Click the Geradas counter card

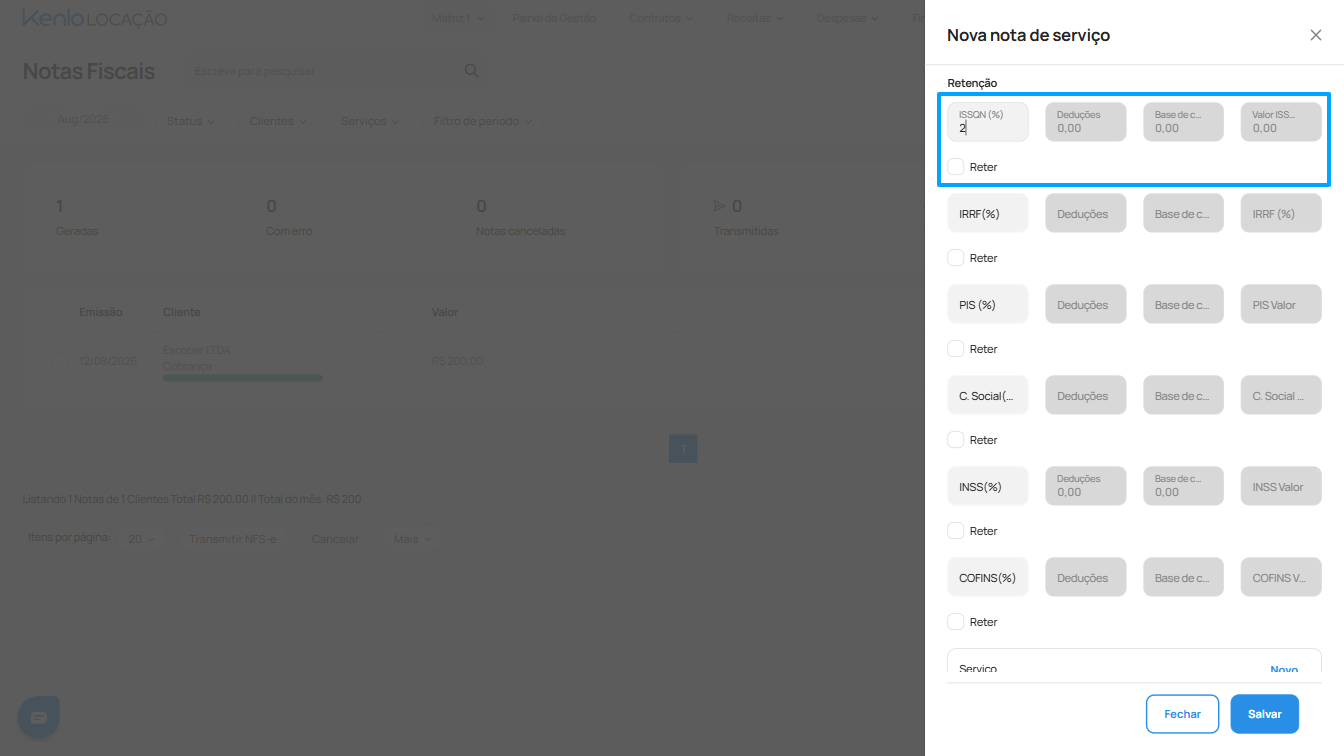(x=77, y=218)
